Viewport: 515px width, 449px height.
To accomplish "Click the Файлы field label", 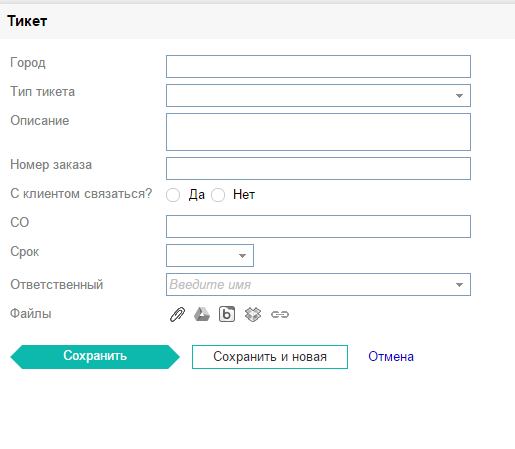I will pos(31,314).
